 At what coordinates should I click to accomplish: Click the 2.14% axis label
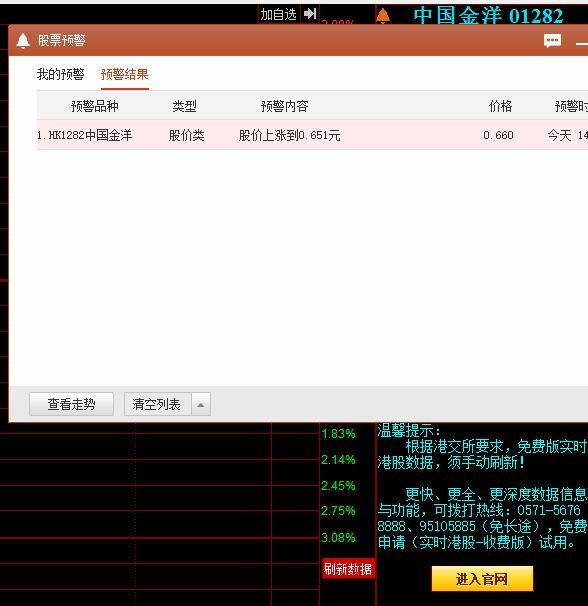[338, 460]
